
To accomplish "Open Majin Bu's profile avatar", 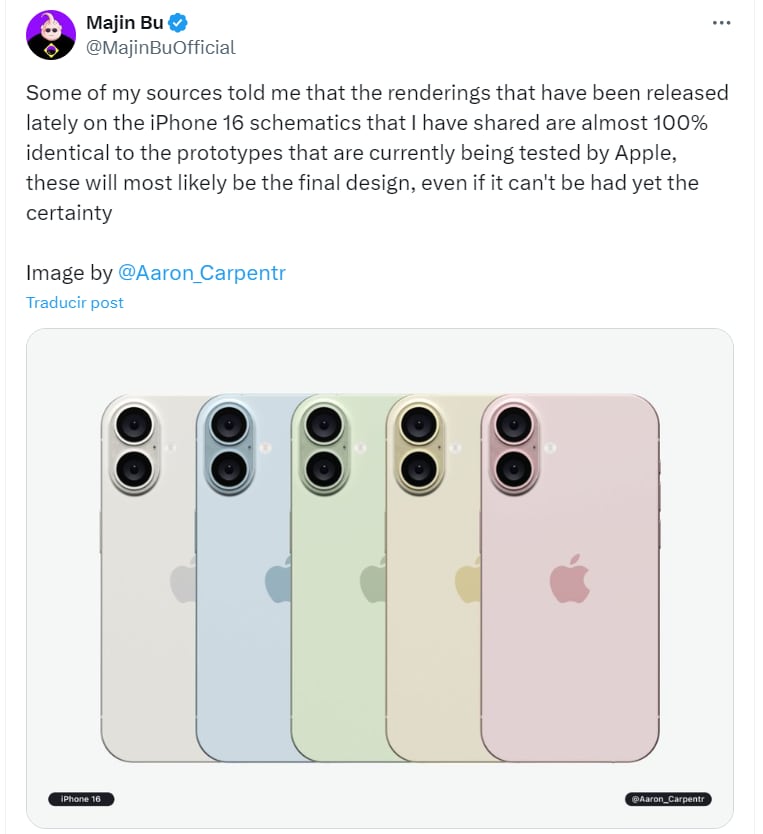I will point(51,34).
